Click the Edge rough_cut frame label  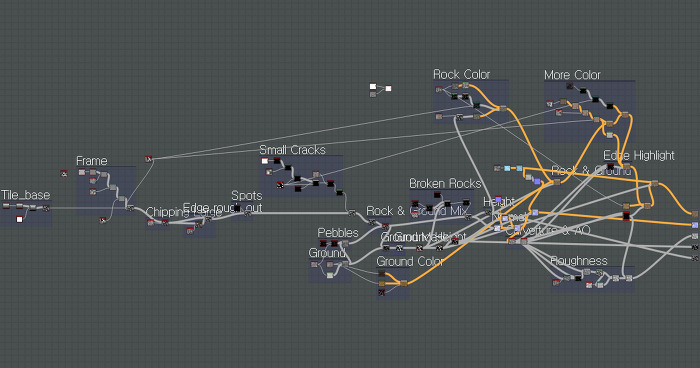[x=223, y=208]
